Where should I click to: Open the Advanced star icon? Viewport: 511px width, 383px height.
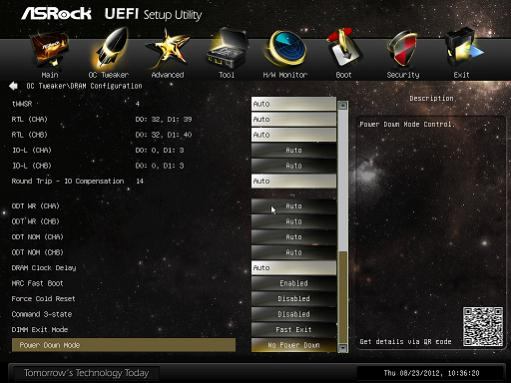pyautogui.click(x=169, y=49)
